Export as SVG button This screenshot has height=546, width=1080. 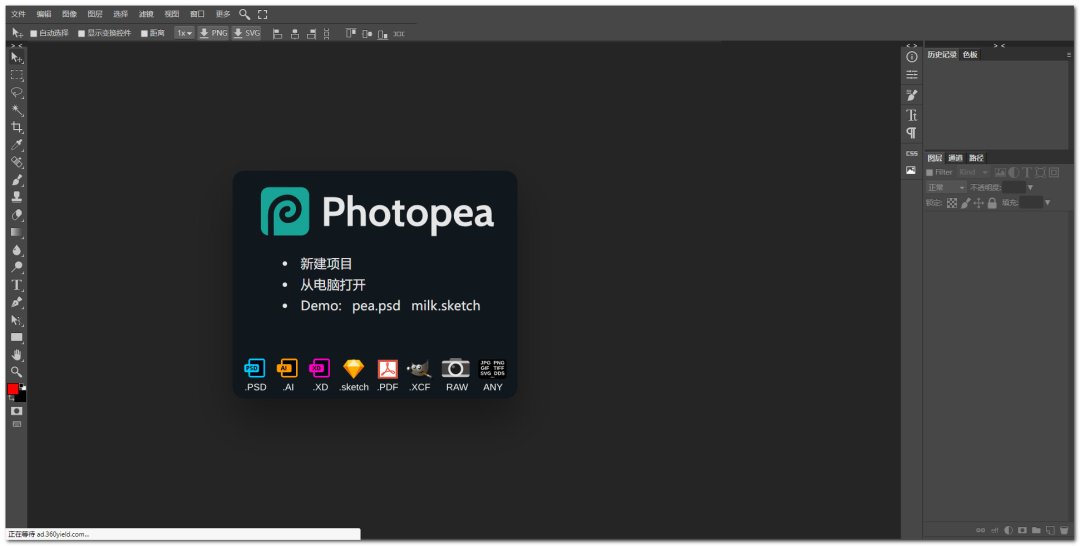pyautogui.click(x=247, y=33)
